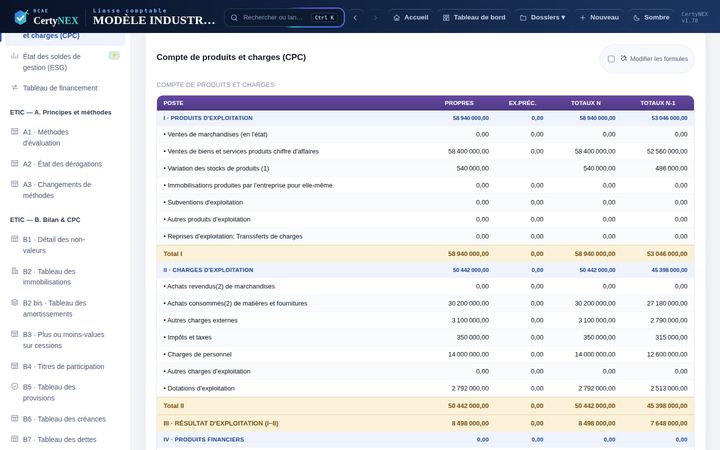
Task: Click the PROPRES column header
Action: tap(459, 103)
